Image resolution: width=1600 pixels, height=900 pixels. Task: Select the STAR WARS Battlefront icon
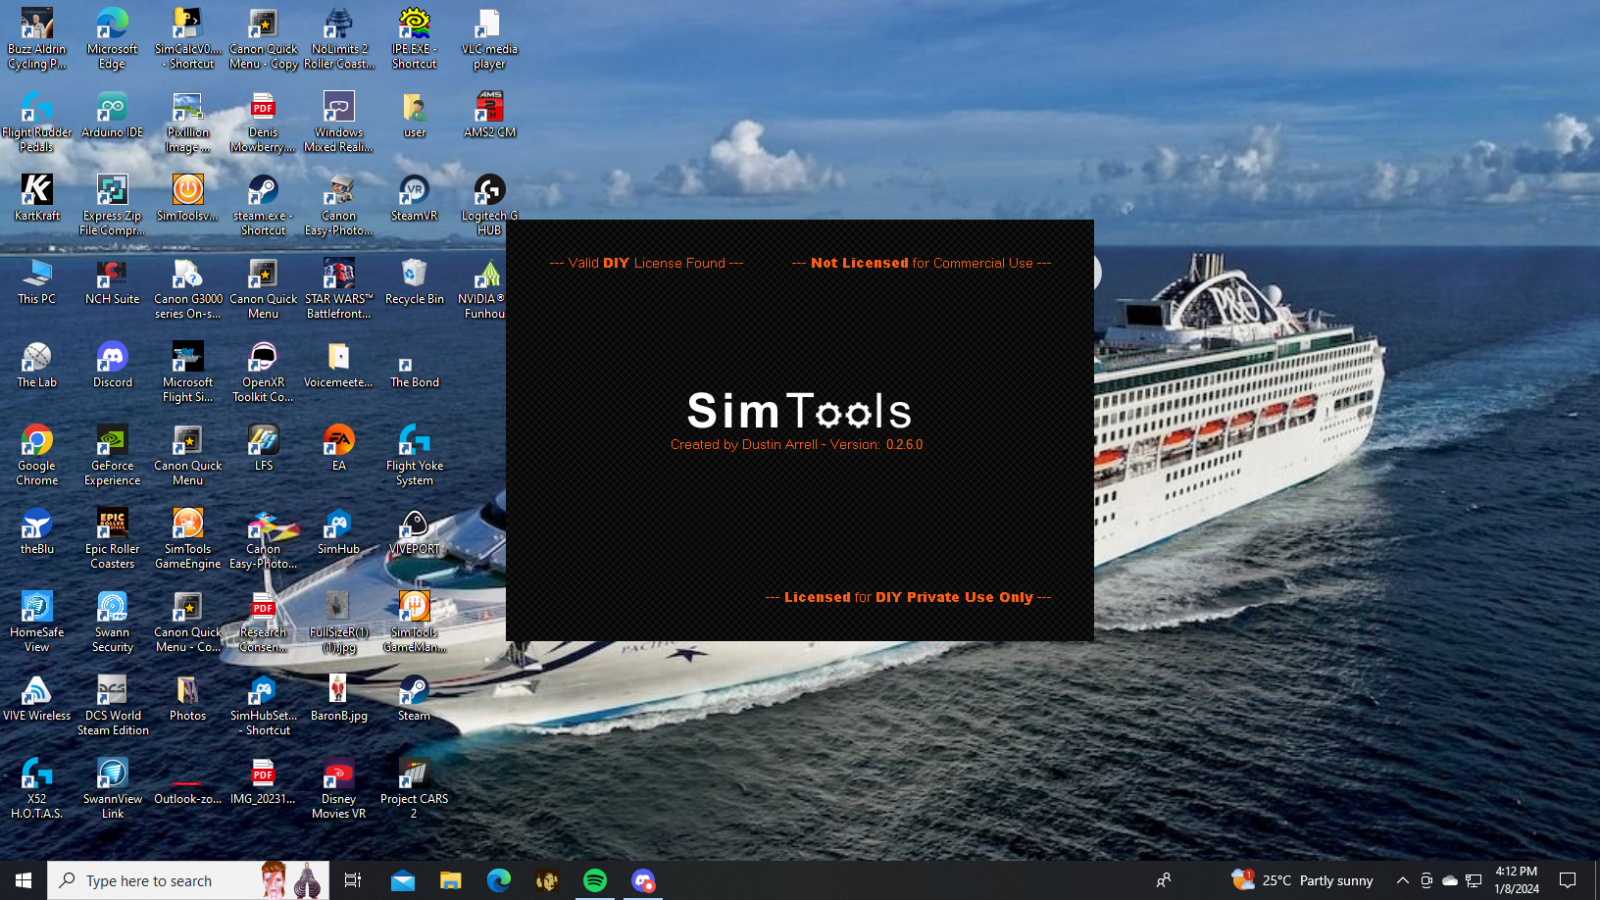tap(339, 288)
